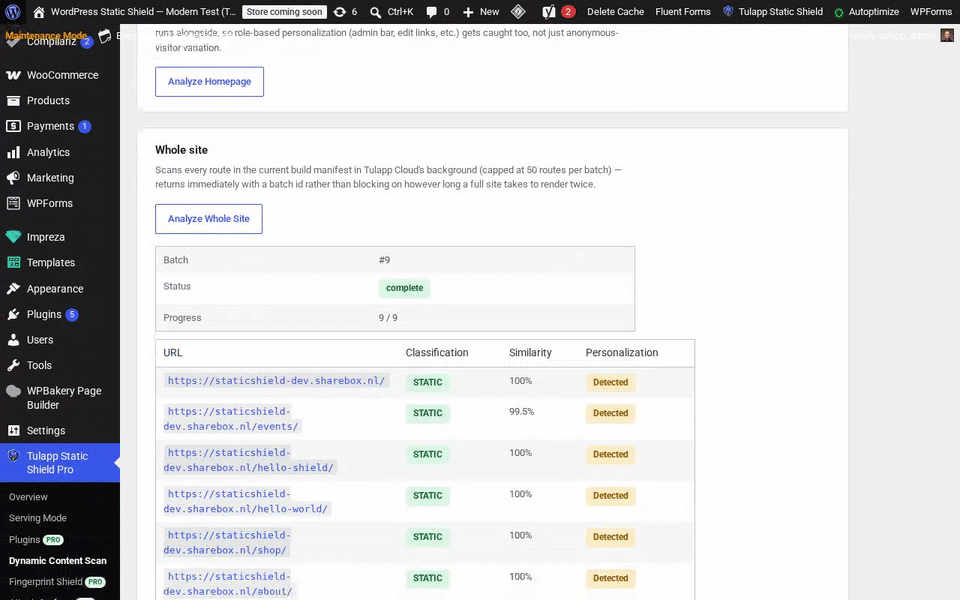This screenshot has width=960, height=600.
Task: Click the batch number #9
Action: pos(384,260)
